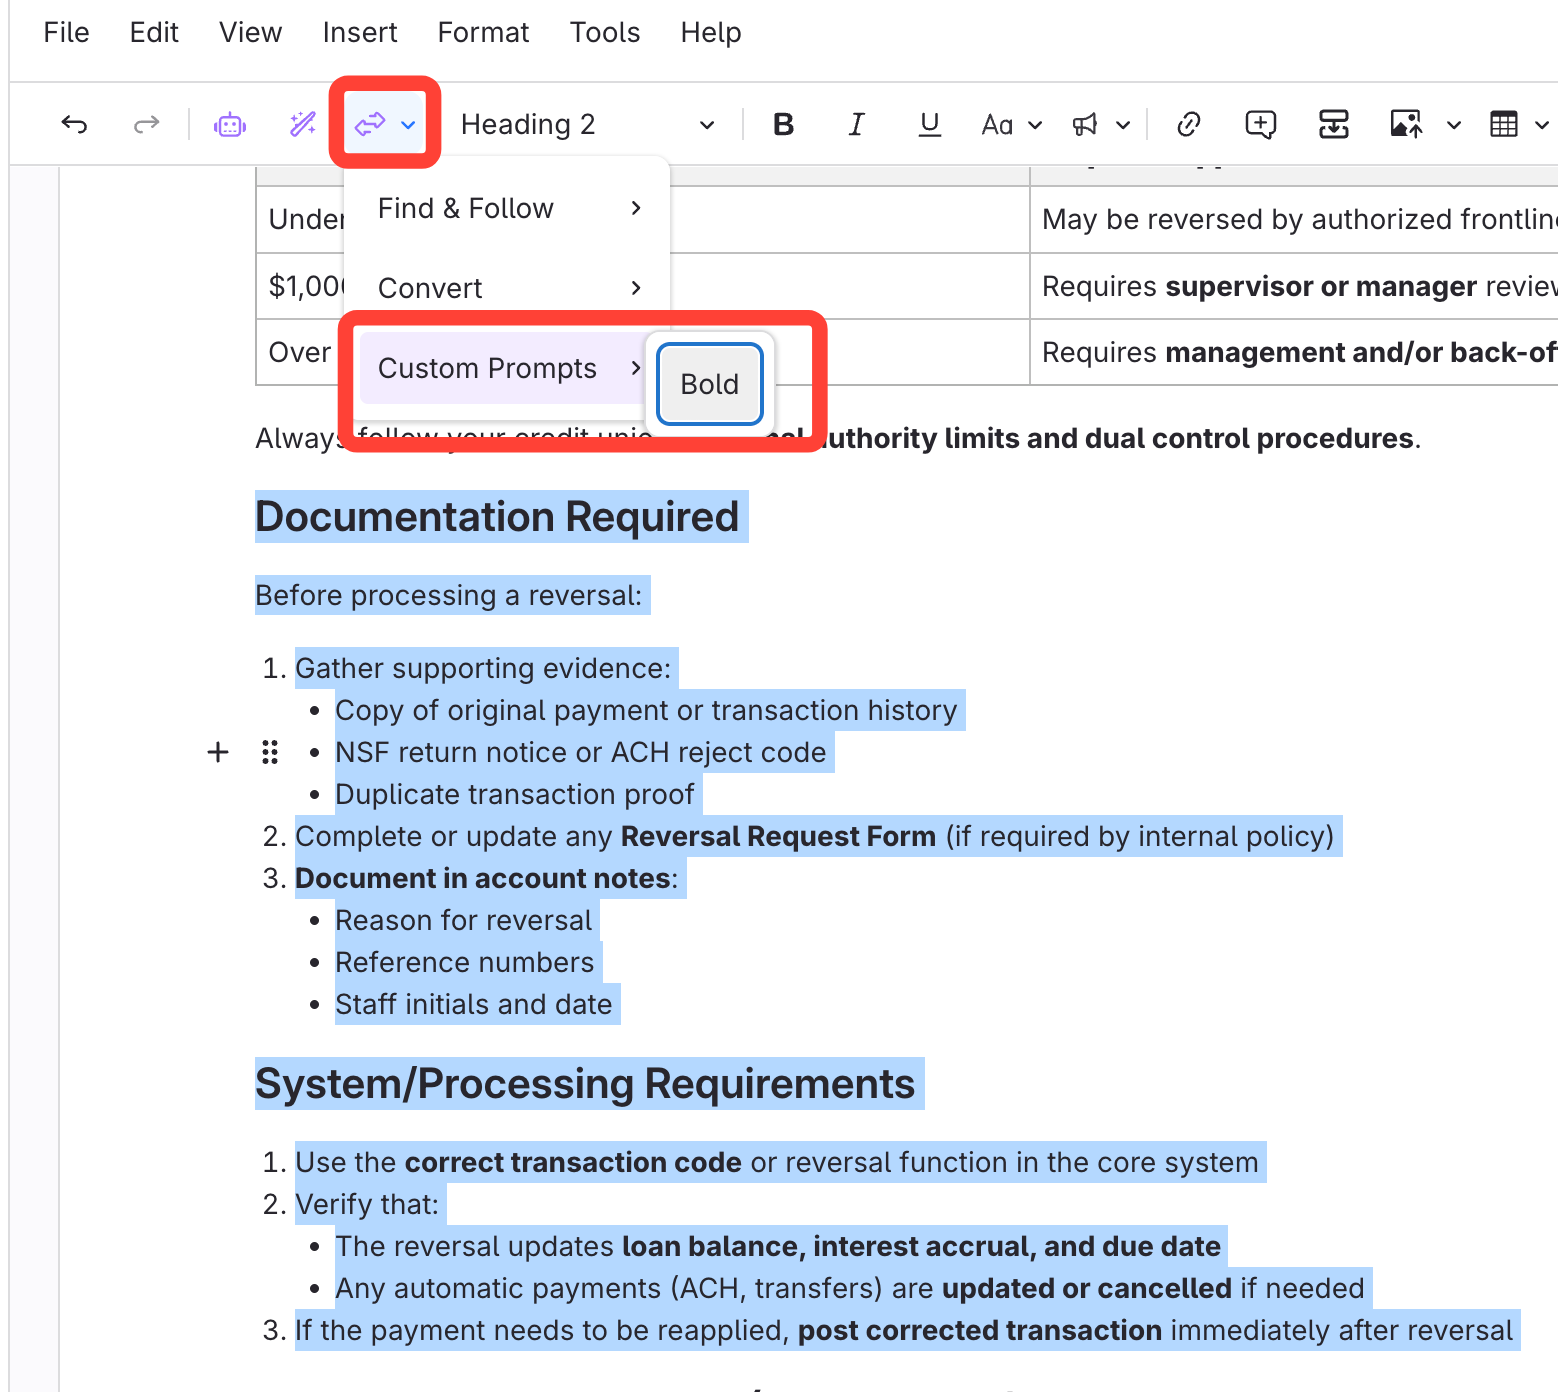This screenshot has height=1392, width=1558.
Task: Open the Format menu
Action: coord(483,33)
